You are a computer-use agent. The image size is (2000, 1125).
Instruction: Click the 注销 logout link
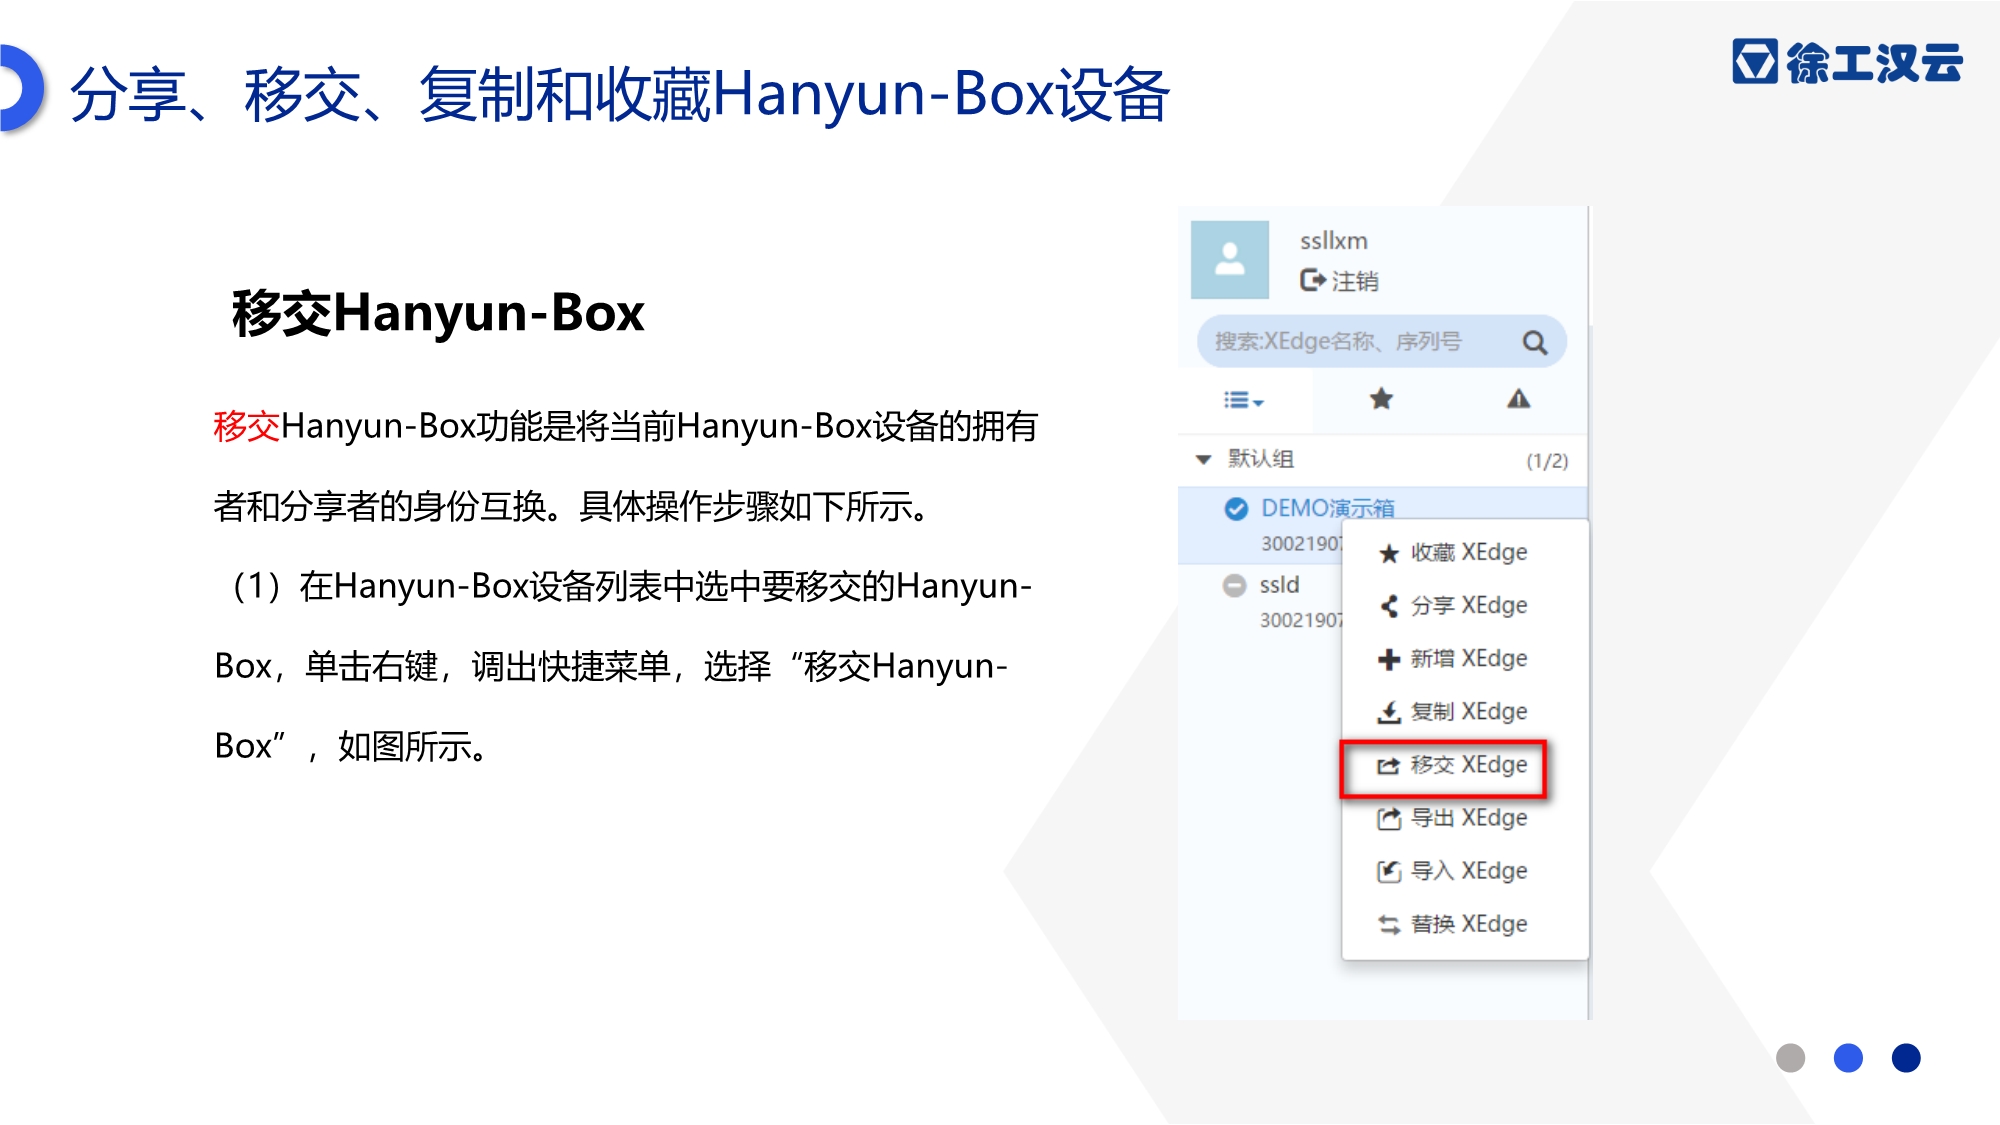pos(1355,281)
